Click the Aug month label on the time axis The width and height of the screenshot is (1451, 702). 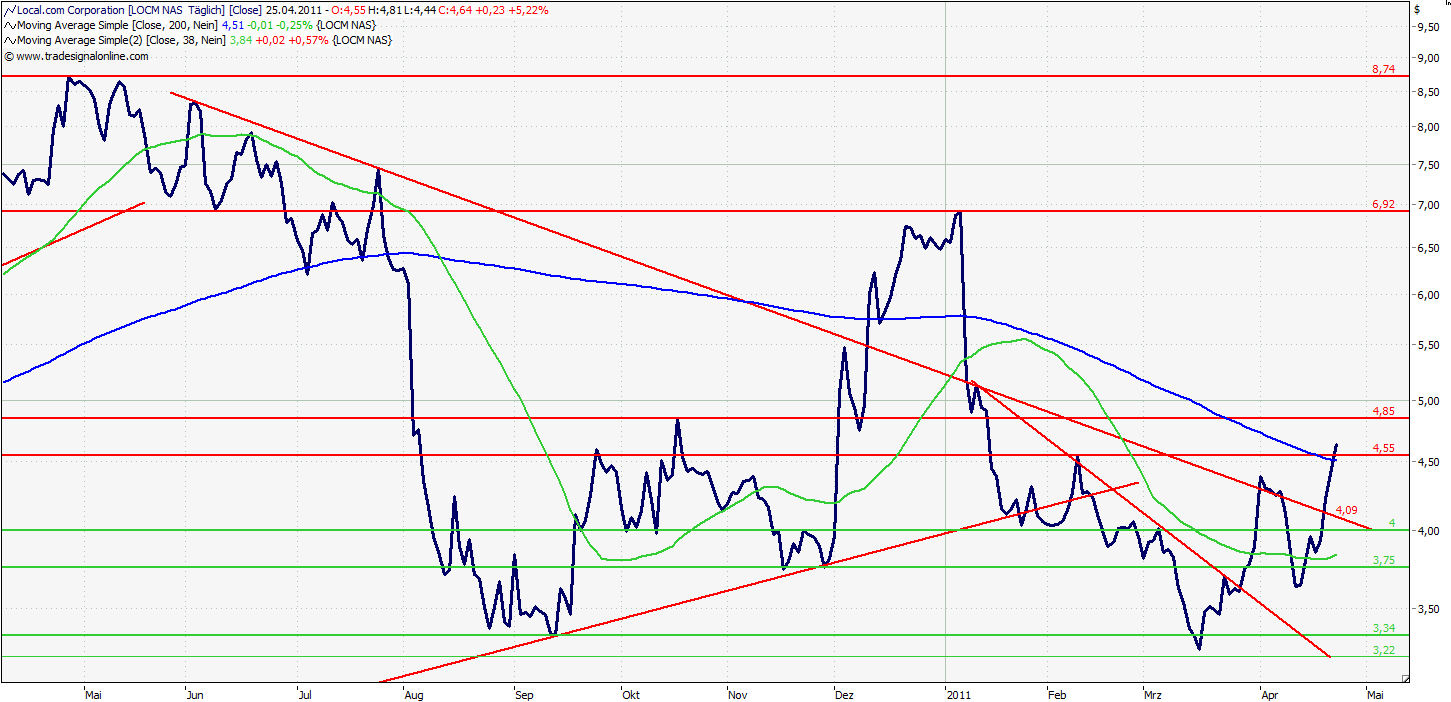[414, 694]
